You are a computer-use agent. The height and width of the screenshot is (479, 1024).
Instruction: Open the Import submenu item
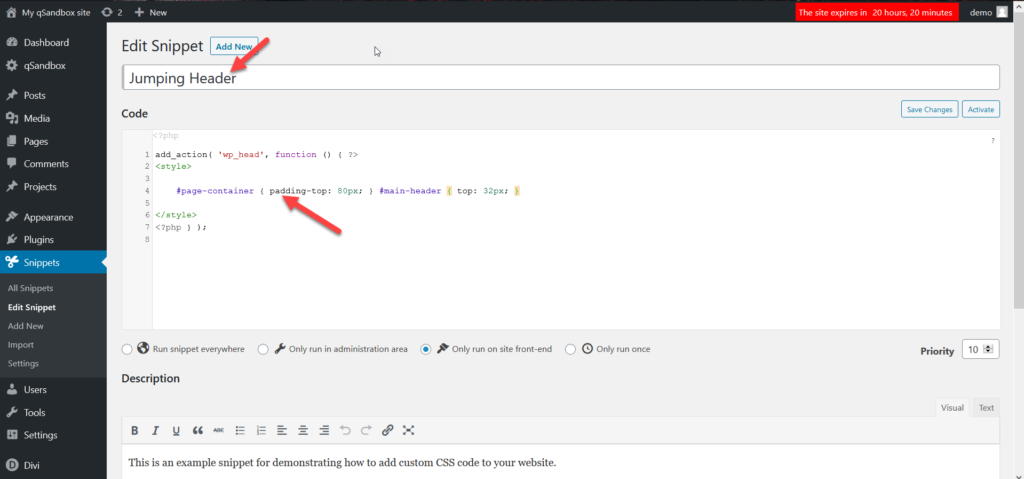(x=21, y=344)
